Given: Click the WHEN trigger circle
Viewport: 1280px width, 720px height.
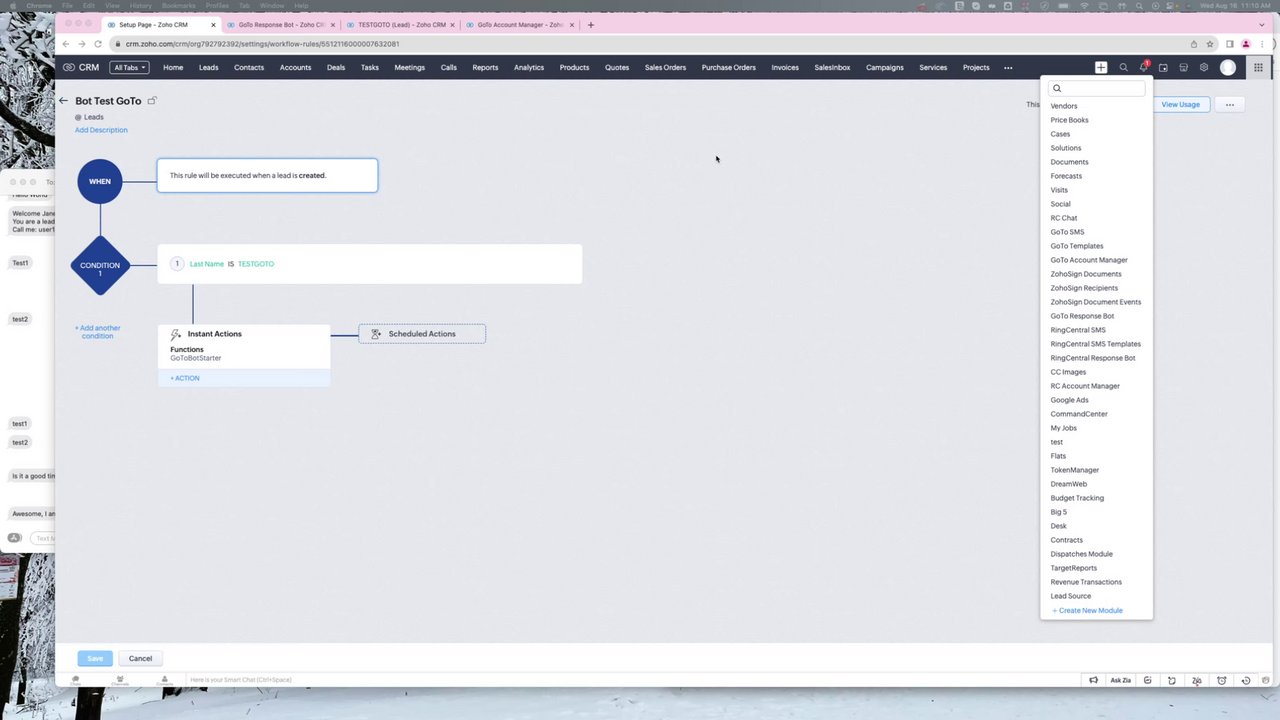Looking at the screenshot, I should click(x=100, y=181).
